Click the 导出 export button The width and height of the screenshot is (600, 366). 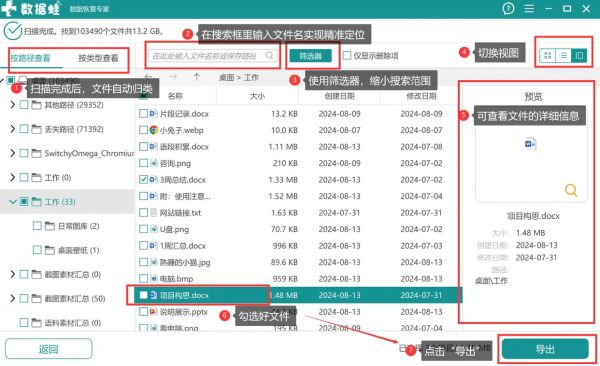[545, 349]
